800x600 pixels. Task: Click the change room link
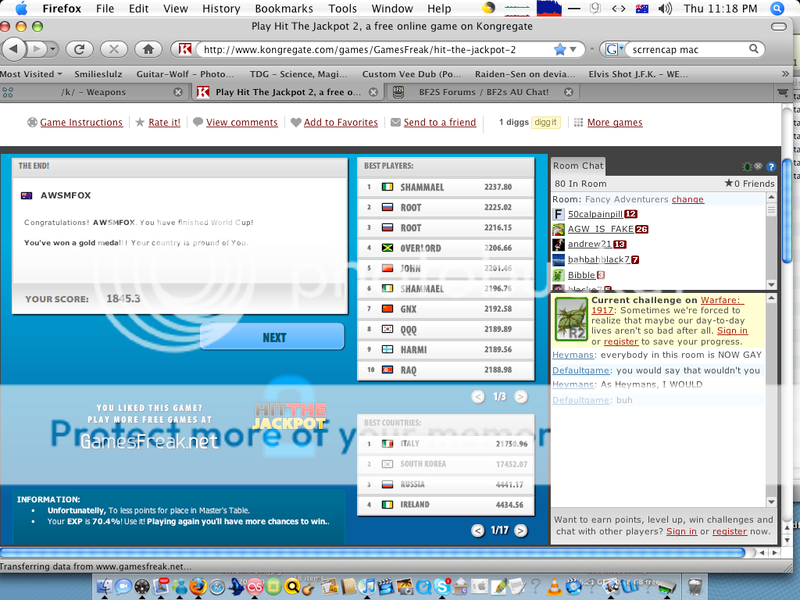[687, 199]
